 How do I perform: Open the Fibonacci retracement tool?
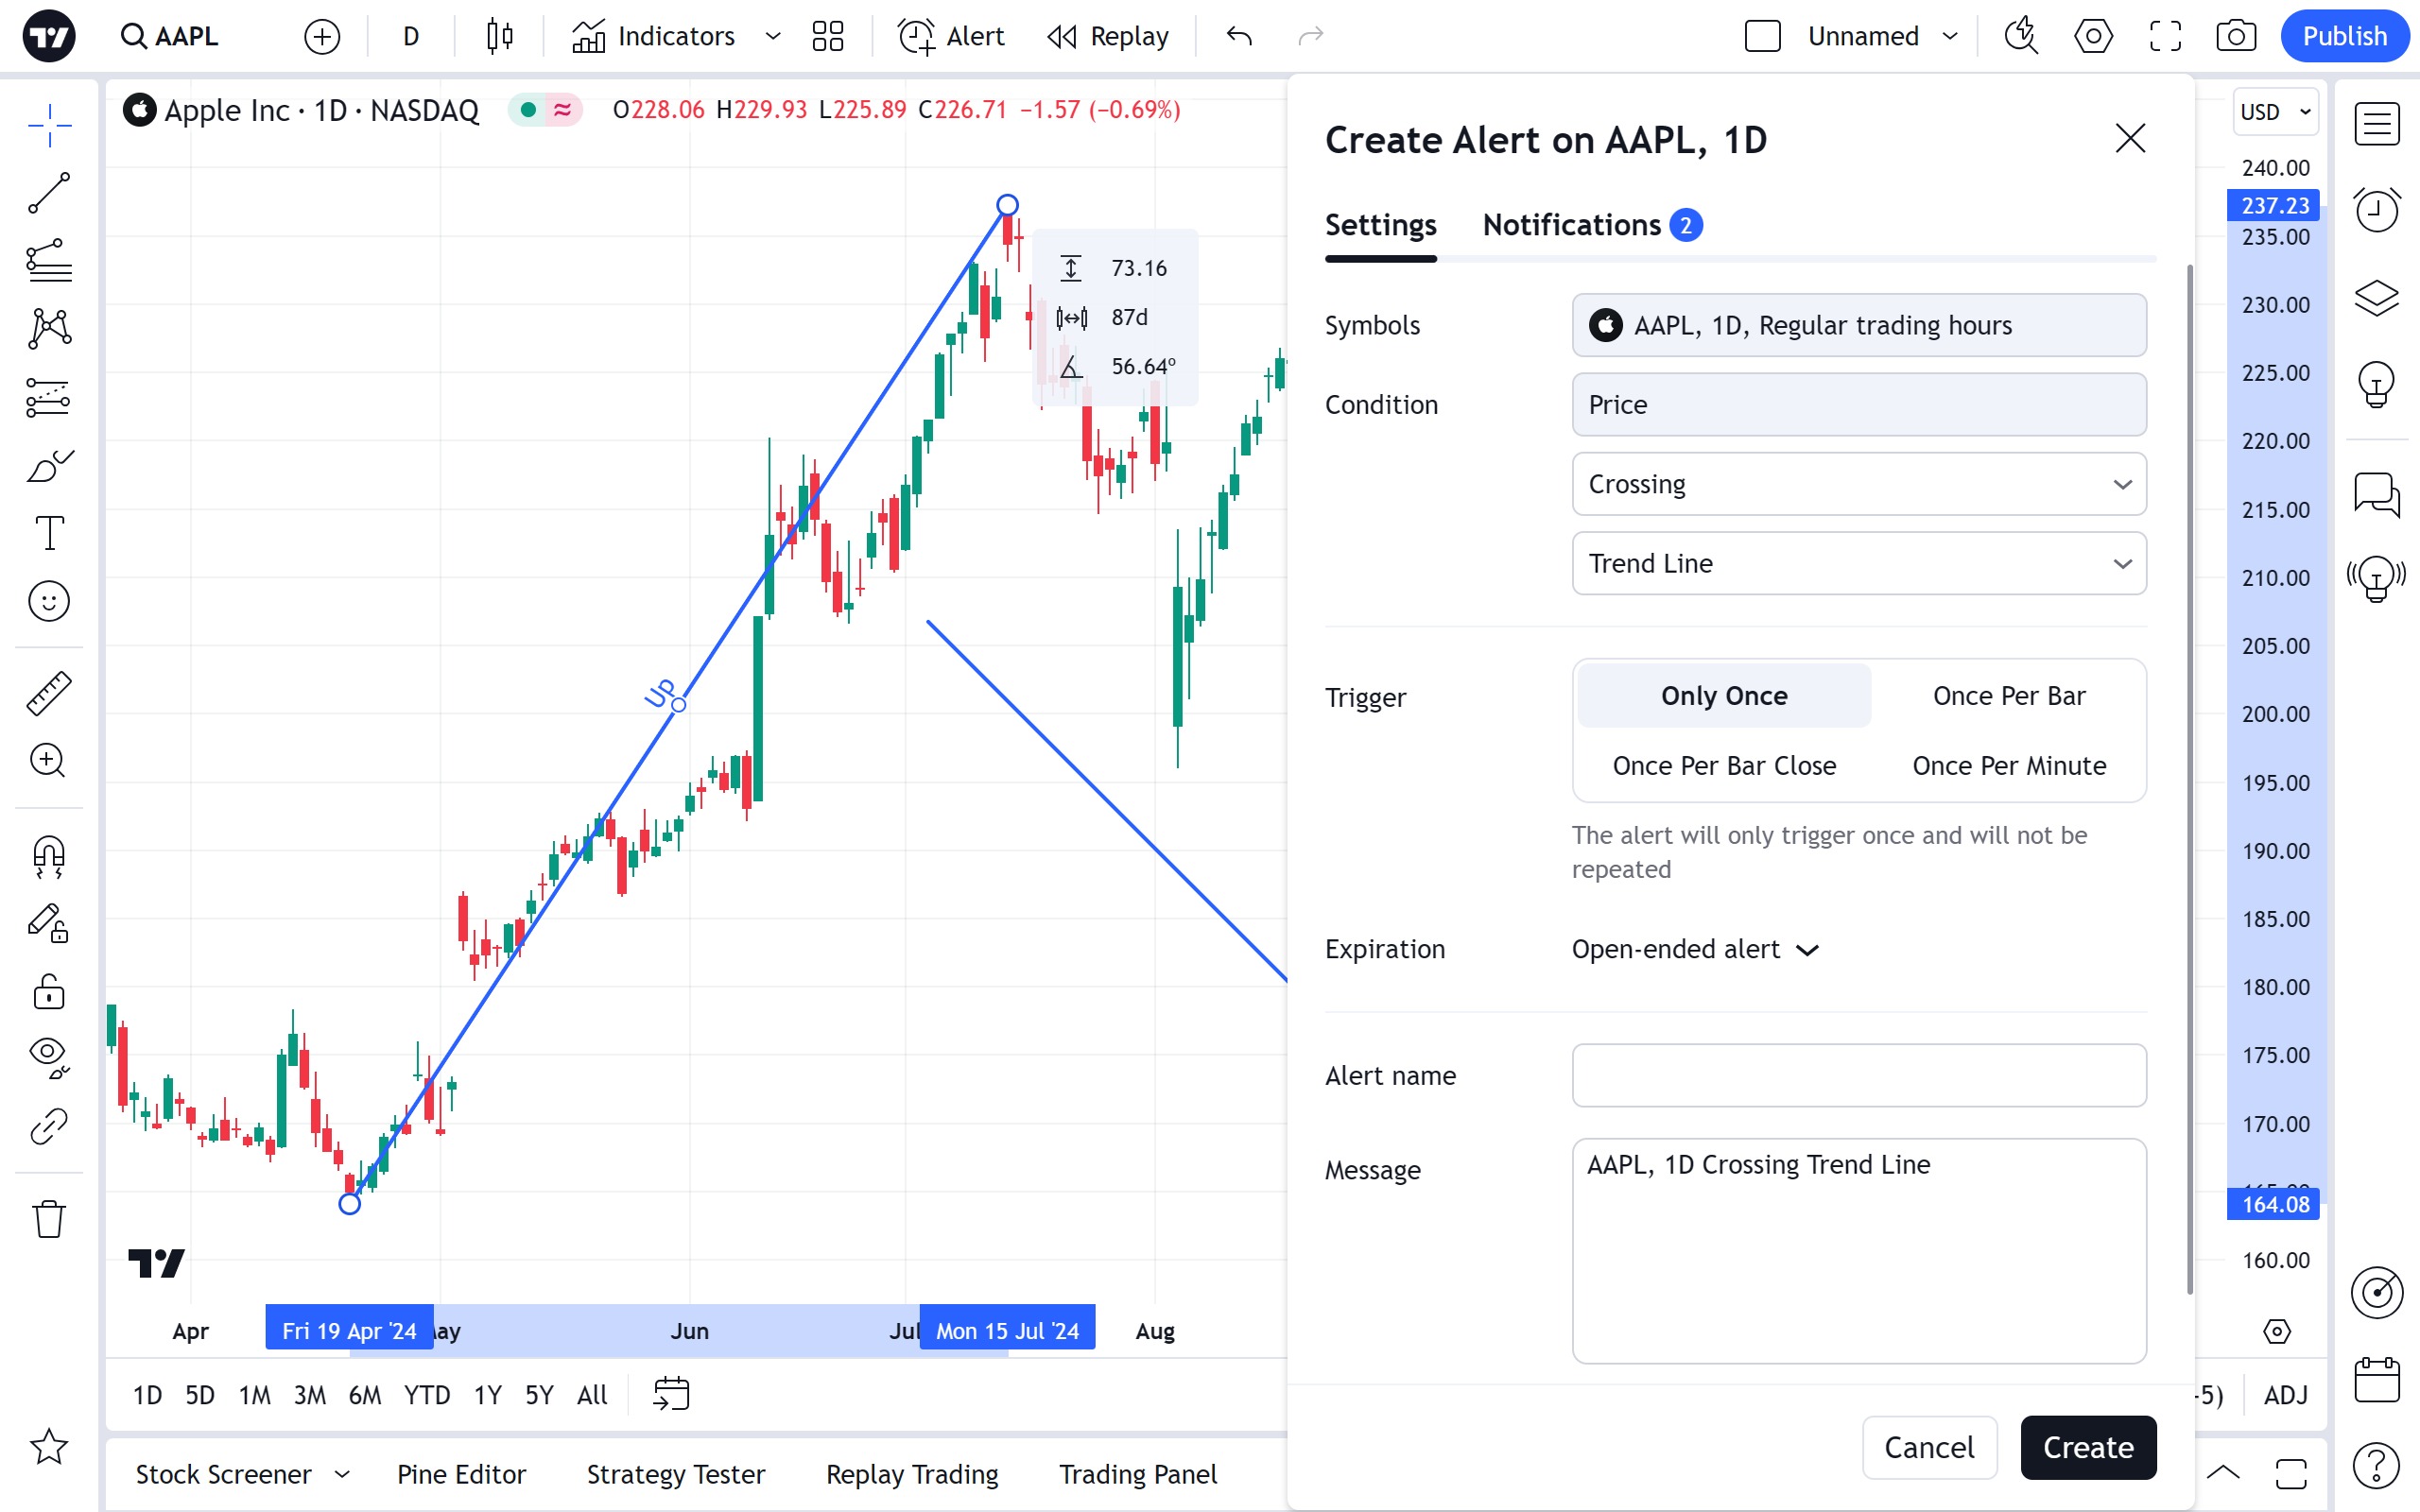[49, 261]
